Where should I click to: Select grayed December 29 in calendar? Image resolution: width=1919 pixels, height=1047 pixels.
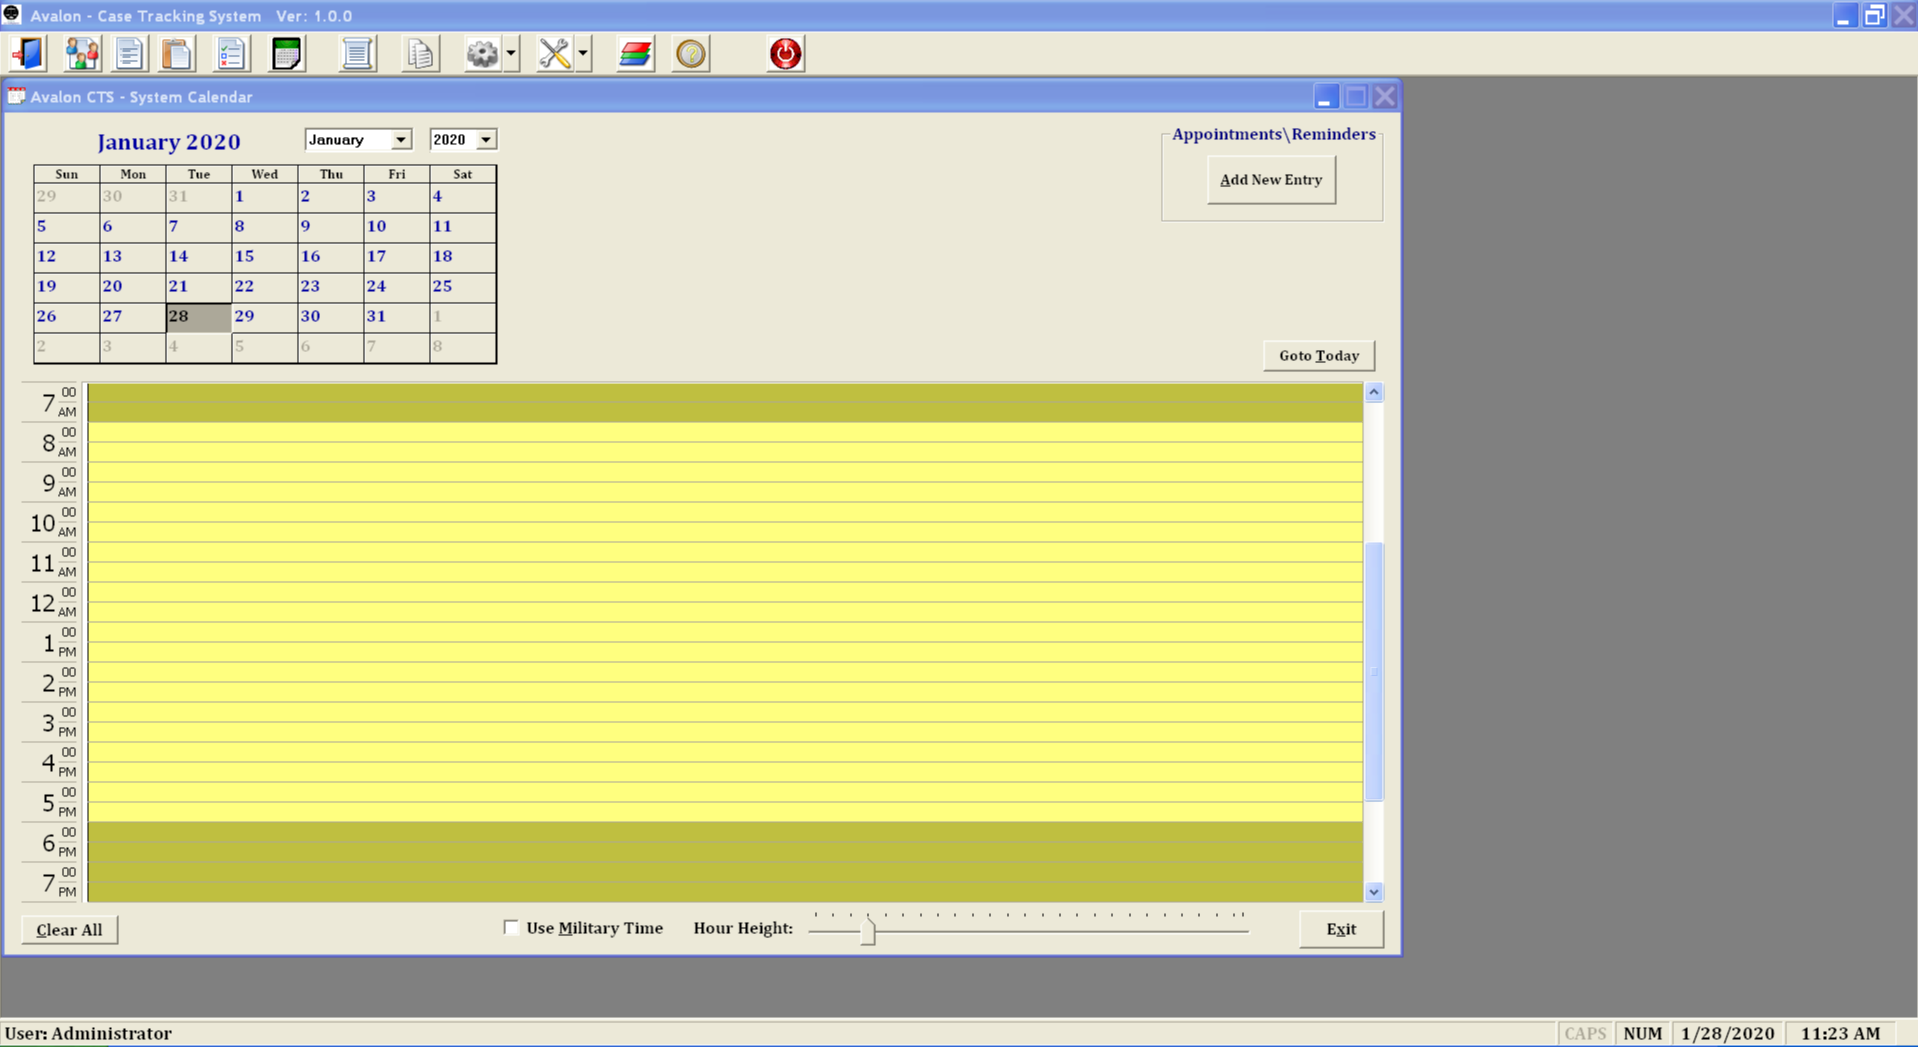pos(66,196)
